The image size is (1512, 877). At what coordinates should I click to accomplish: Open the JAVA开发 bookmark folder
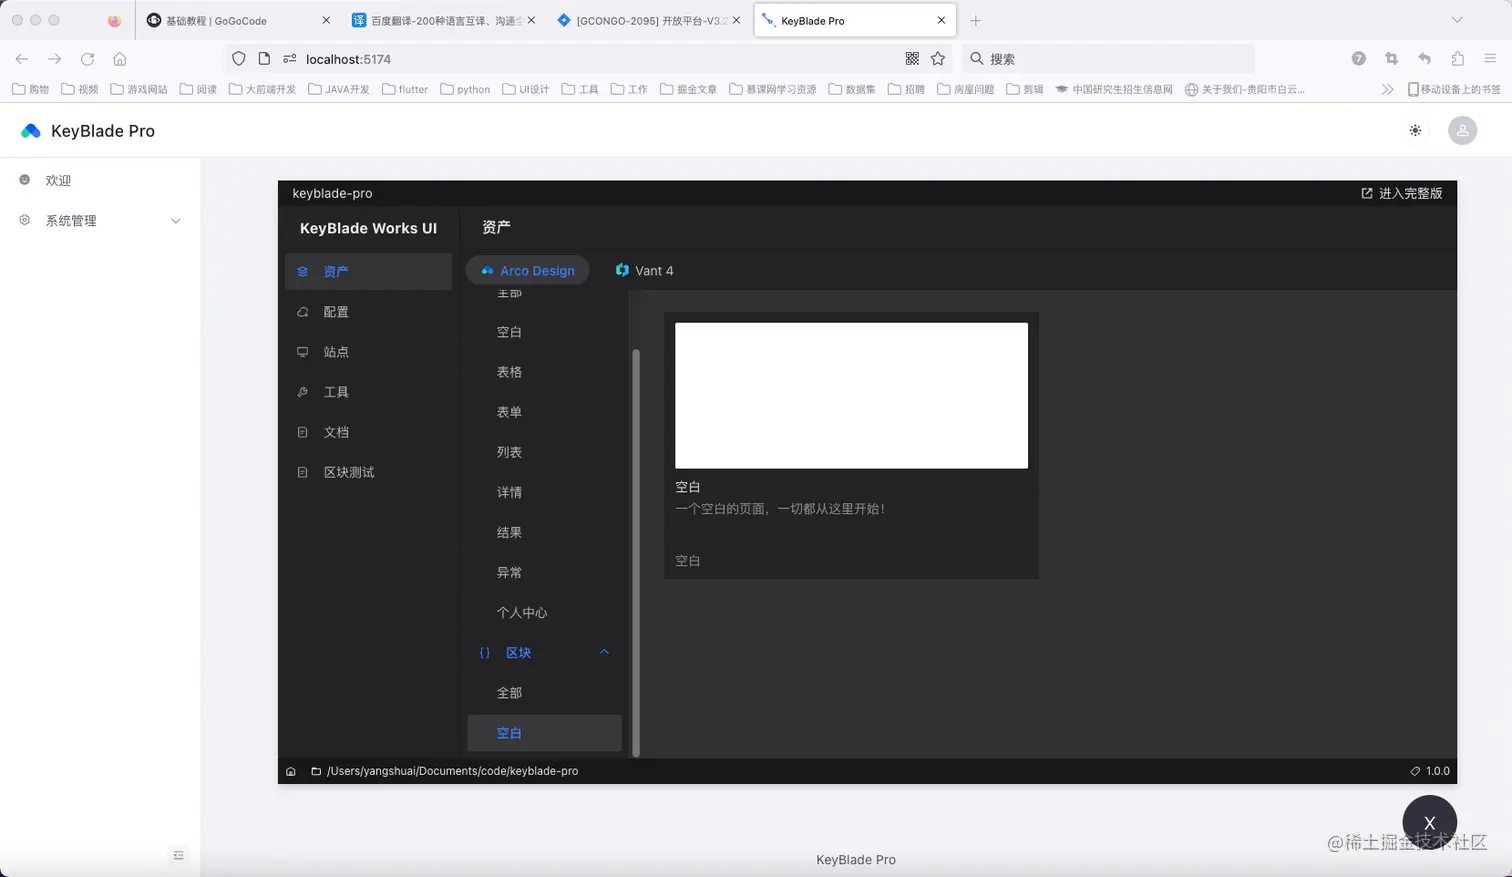[x=339, y=89]
